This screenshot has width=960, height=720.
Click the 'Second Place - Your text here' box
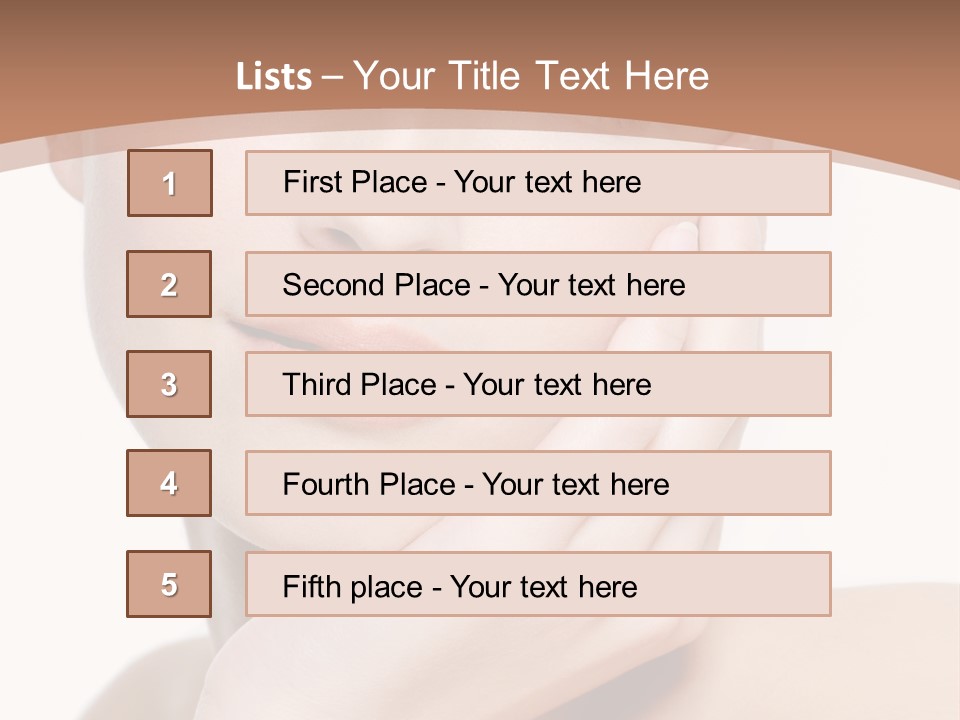pyautogui.click(x=538, y=284)
